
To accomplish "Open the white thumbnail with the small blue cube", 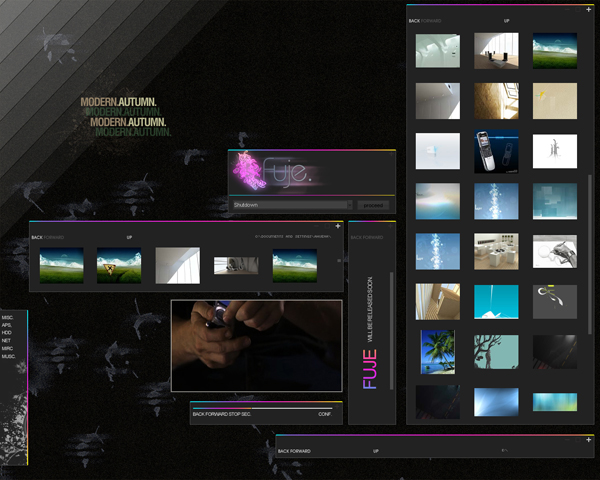I will tap(438, 151).
